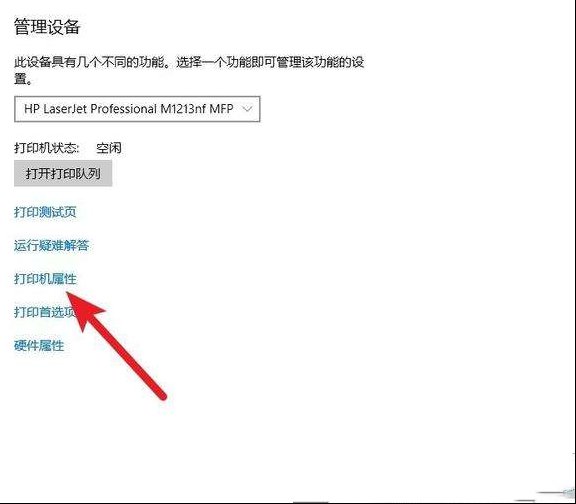
Task: Select the 打印首选项 link
Action: click(x=45, y=312)
